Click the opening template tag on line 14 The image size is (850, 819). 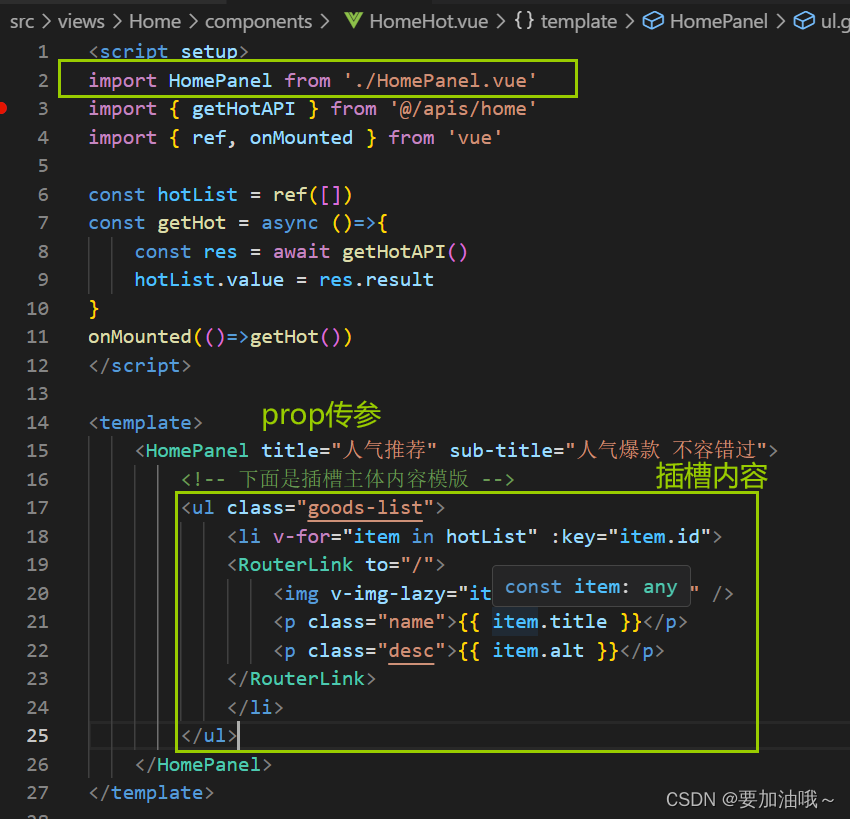click(x=145, y=423)
